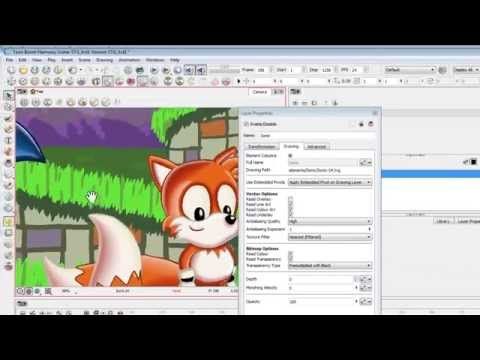Toggle the Read Transparency checkbox
Image resolution: width=480 pixels, height=360 pixels.
(290, 259)
